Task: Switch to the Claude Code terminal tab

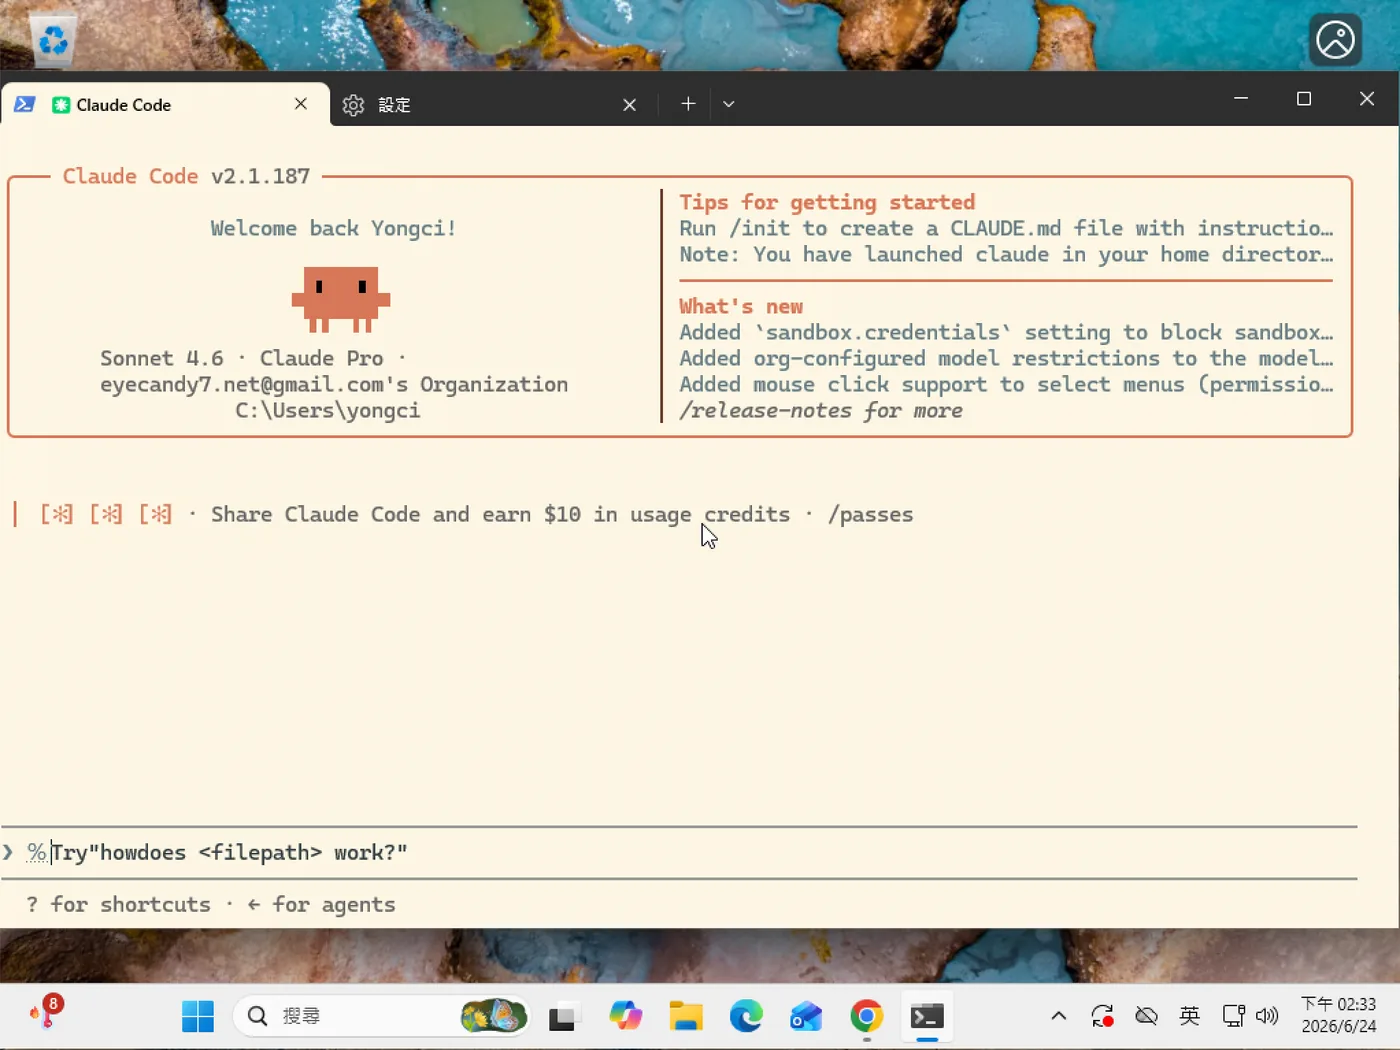Action: 165,104
